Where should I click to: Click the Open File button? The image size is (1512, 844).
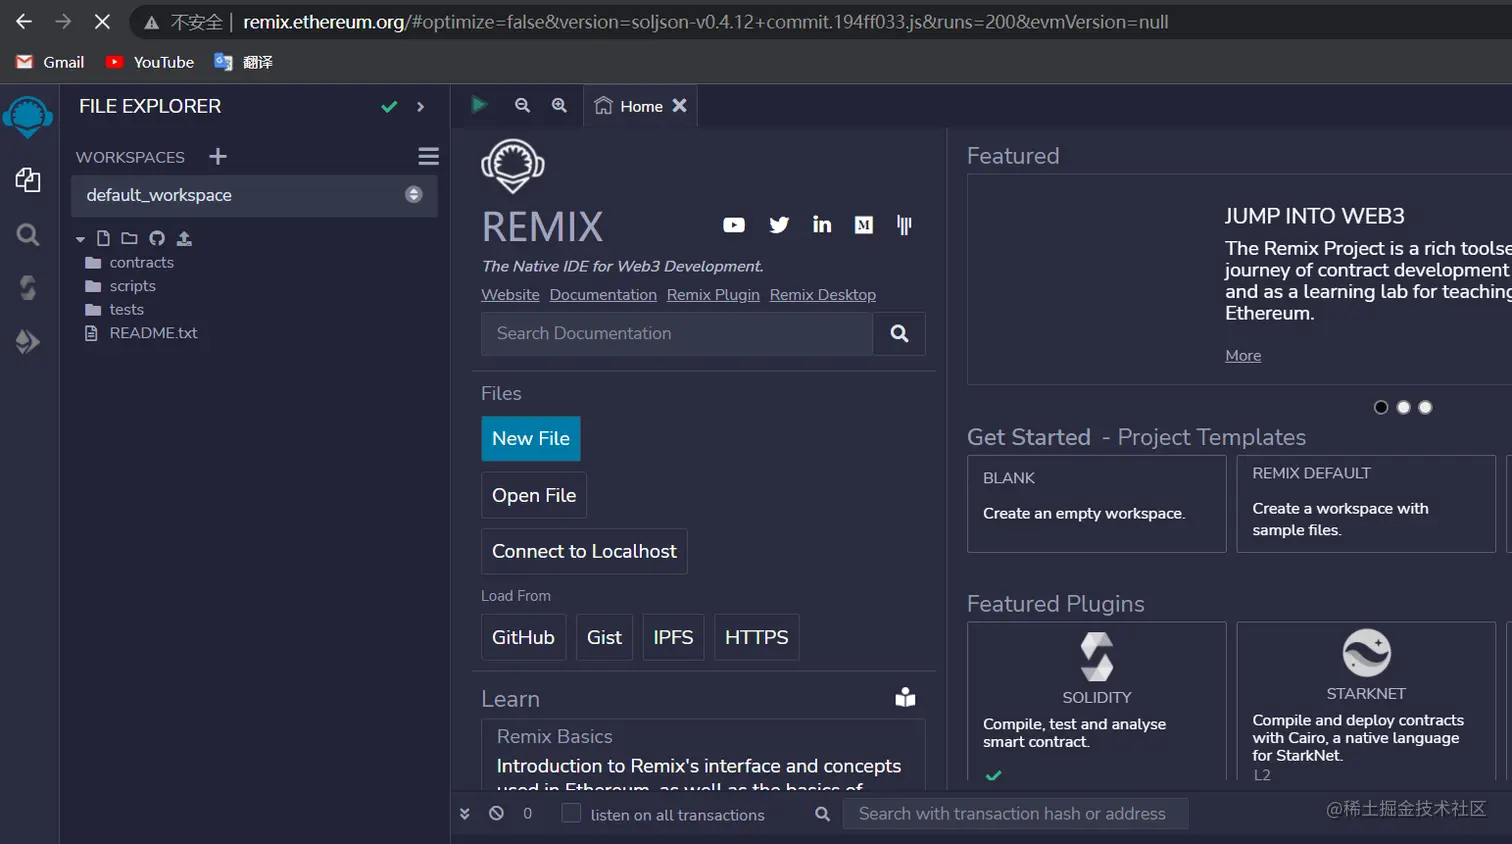click(534, 495)
